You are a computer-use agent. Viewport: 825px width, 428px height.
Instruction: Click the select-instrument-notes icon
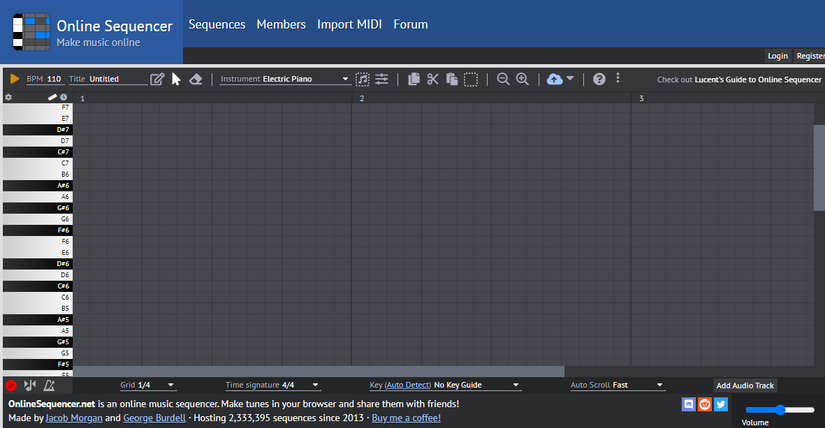point(363,79)
